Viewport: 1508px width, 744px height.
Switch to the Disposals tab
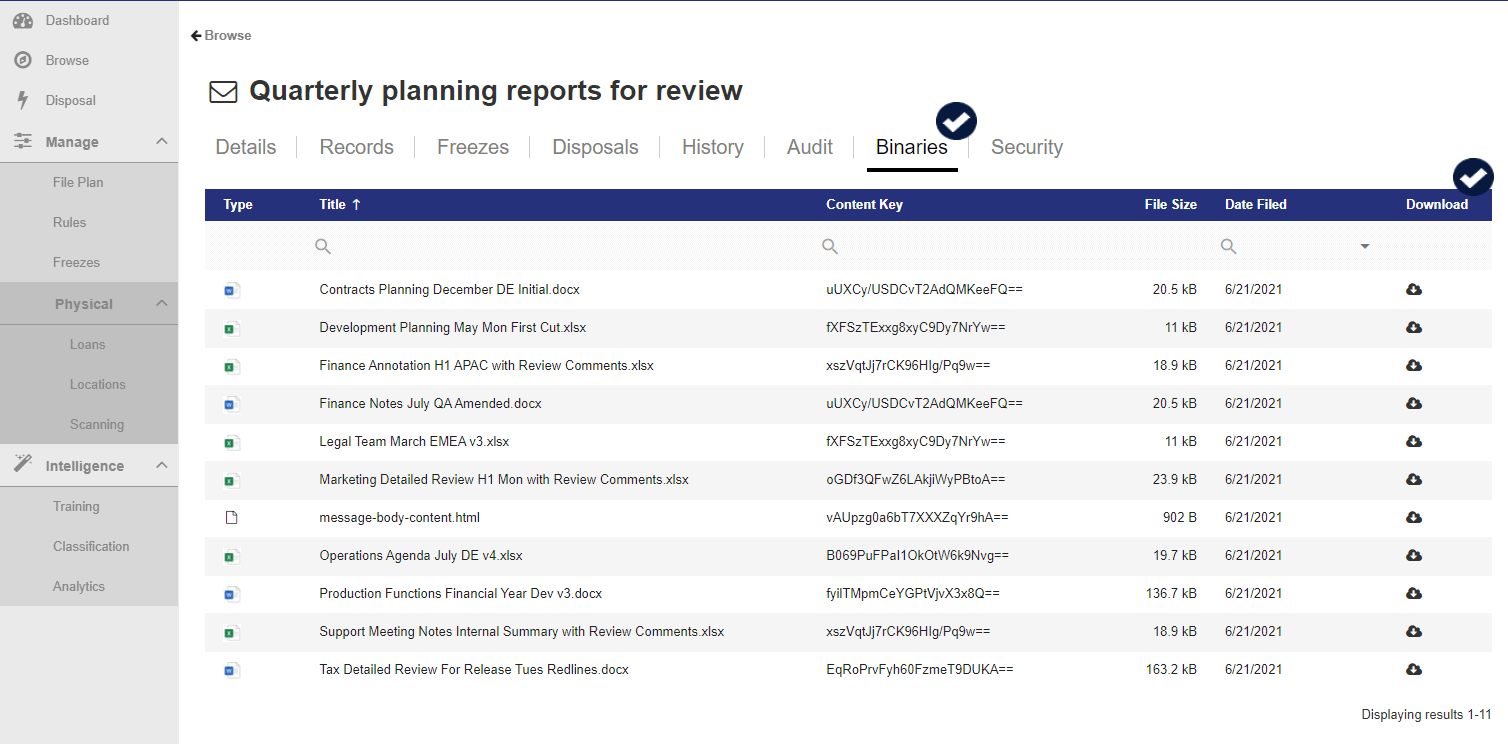[x=596, y=147]
